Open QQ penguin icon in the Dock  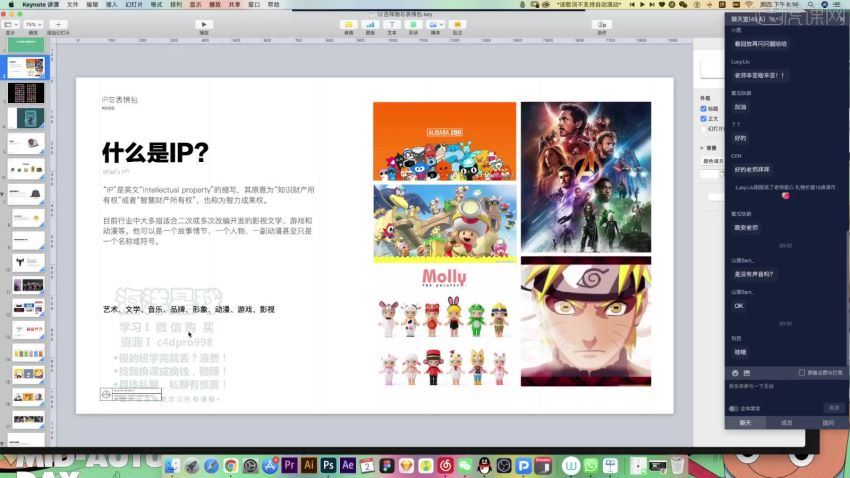click(484, 465)
